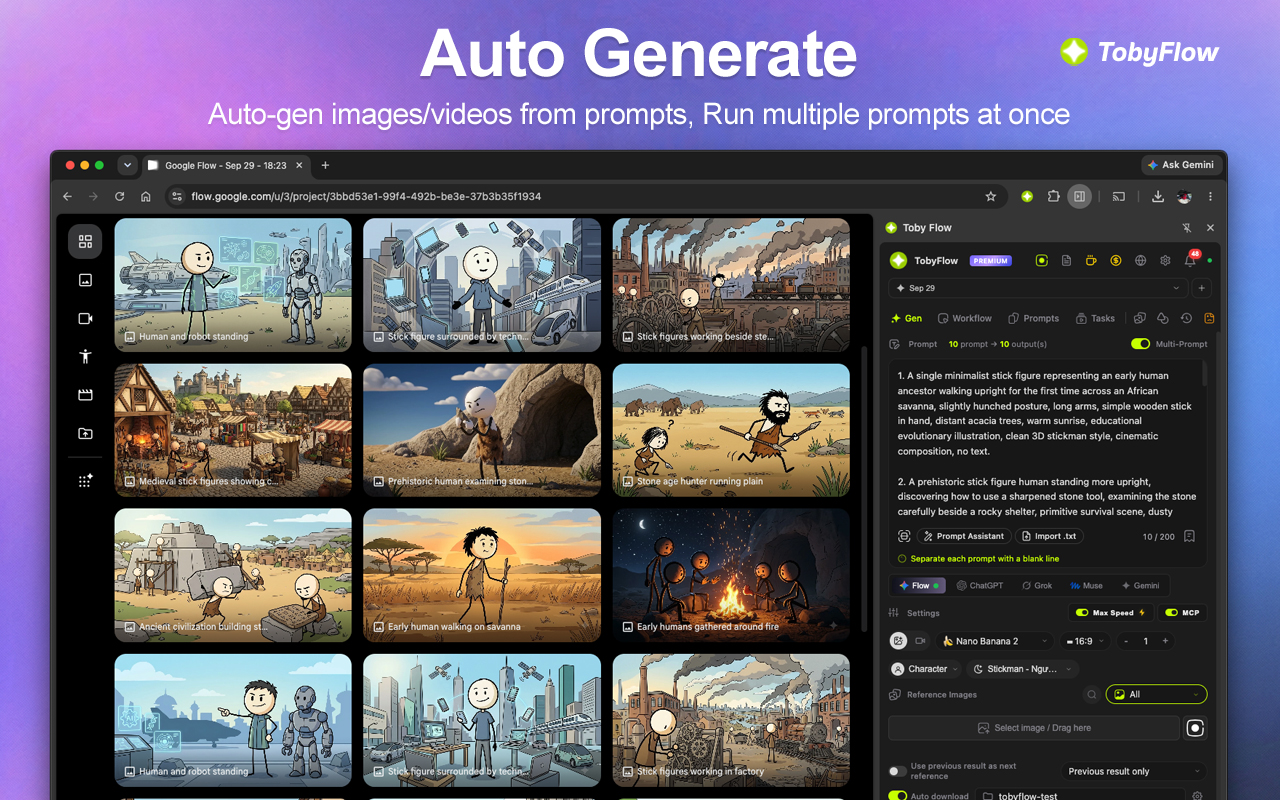The image size is (1280, 800).
Task: Toggle Max Speed off
Action: coord(1082,613)
